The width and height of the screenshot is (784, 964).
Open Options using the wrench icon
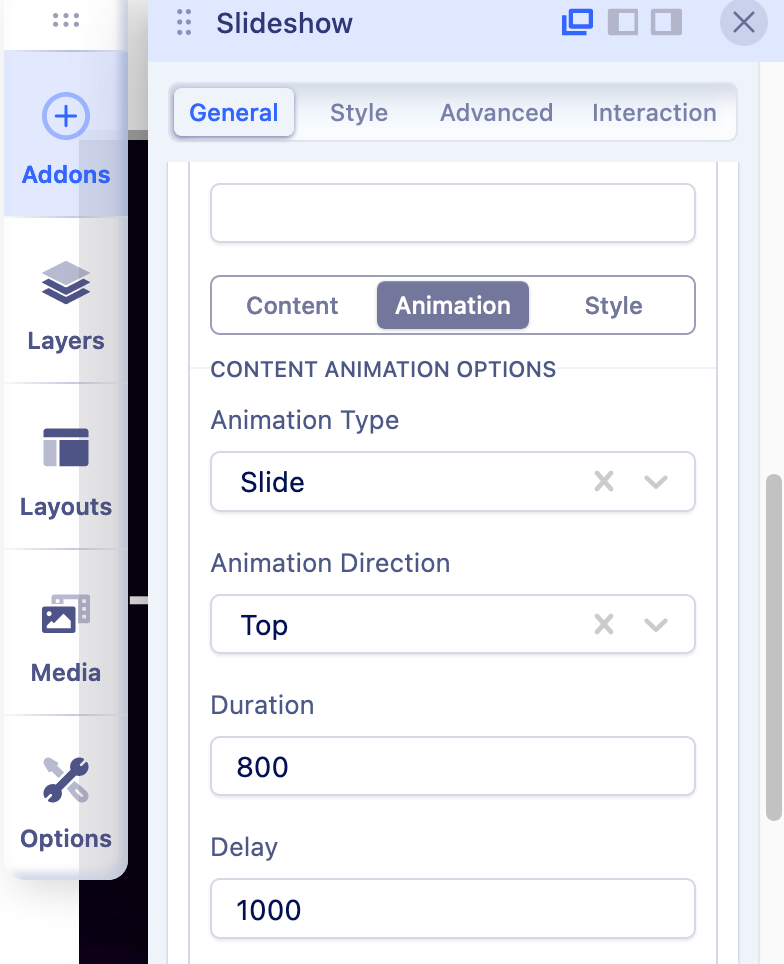coord(65,783)
